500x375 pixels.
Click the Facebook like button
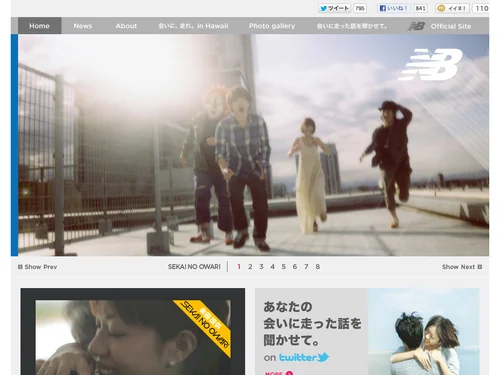394,8
